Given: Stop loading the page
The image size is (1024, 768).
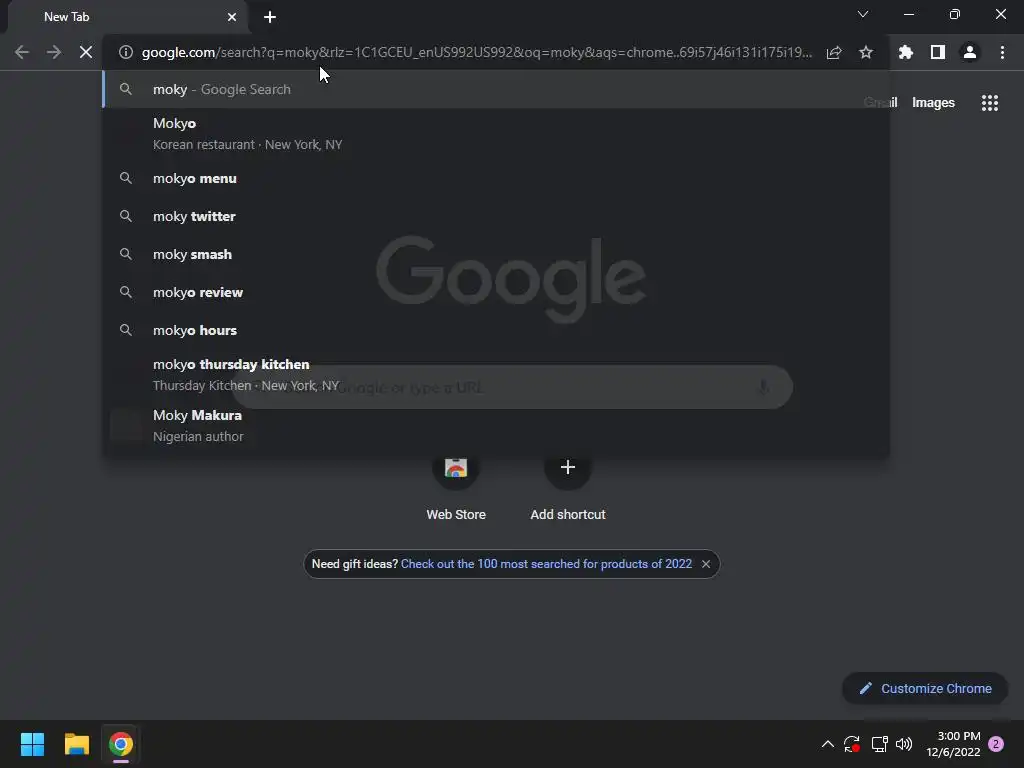Looking at the screenshot, I should [86, 52].
